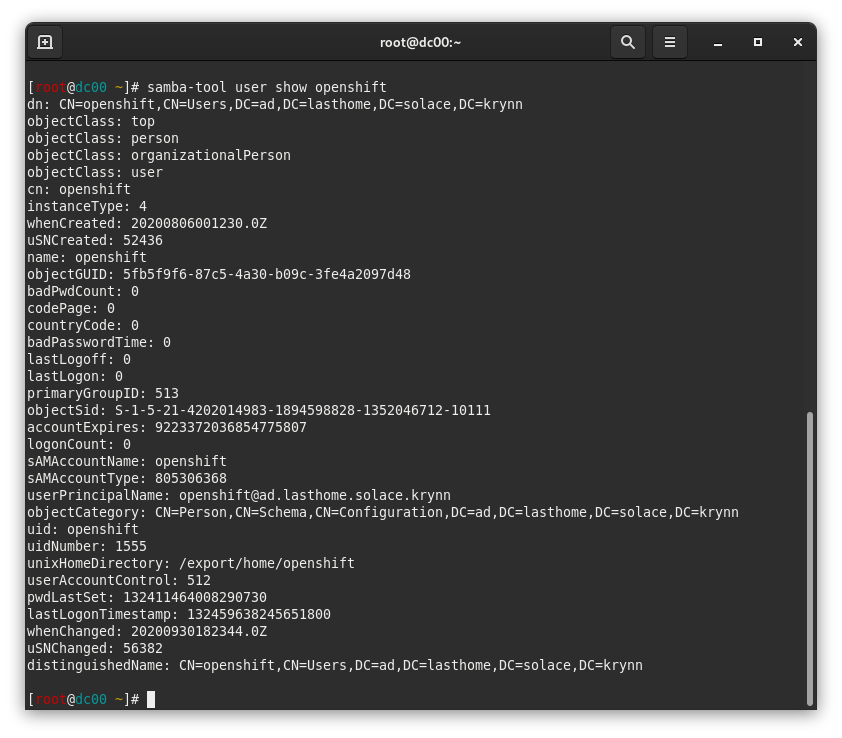842x738 pixels.
Task: Click the uidNumber 1555 line
Action: (x=86, y=546)
